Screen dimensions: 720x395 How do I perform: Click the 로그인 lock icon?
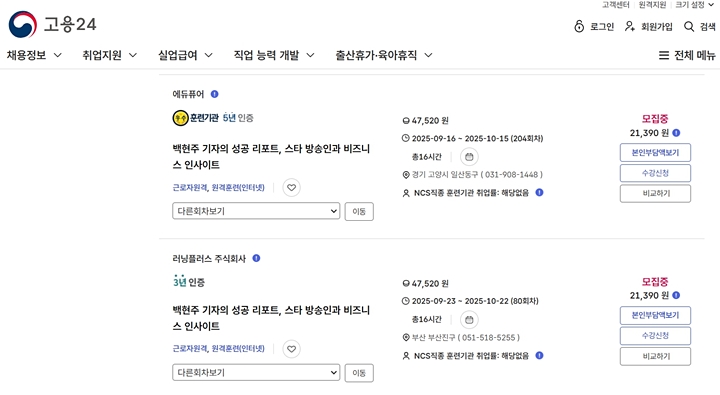579,26
